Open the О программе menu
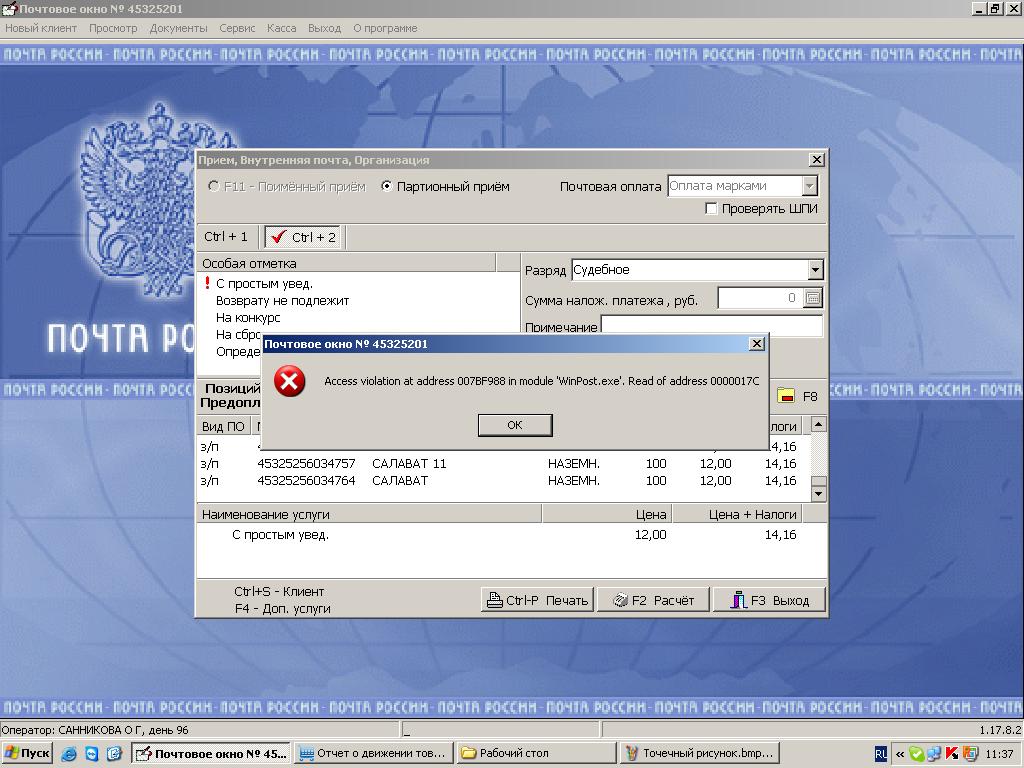The width and height of the screenshot is (1024, 768). [x=385, y=28]
